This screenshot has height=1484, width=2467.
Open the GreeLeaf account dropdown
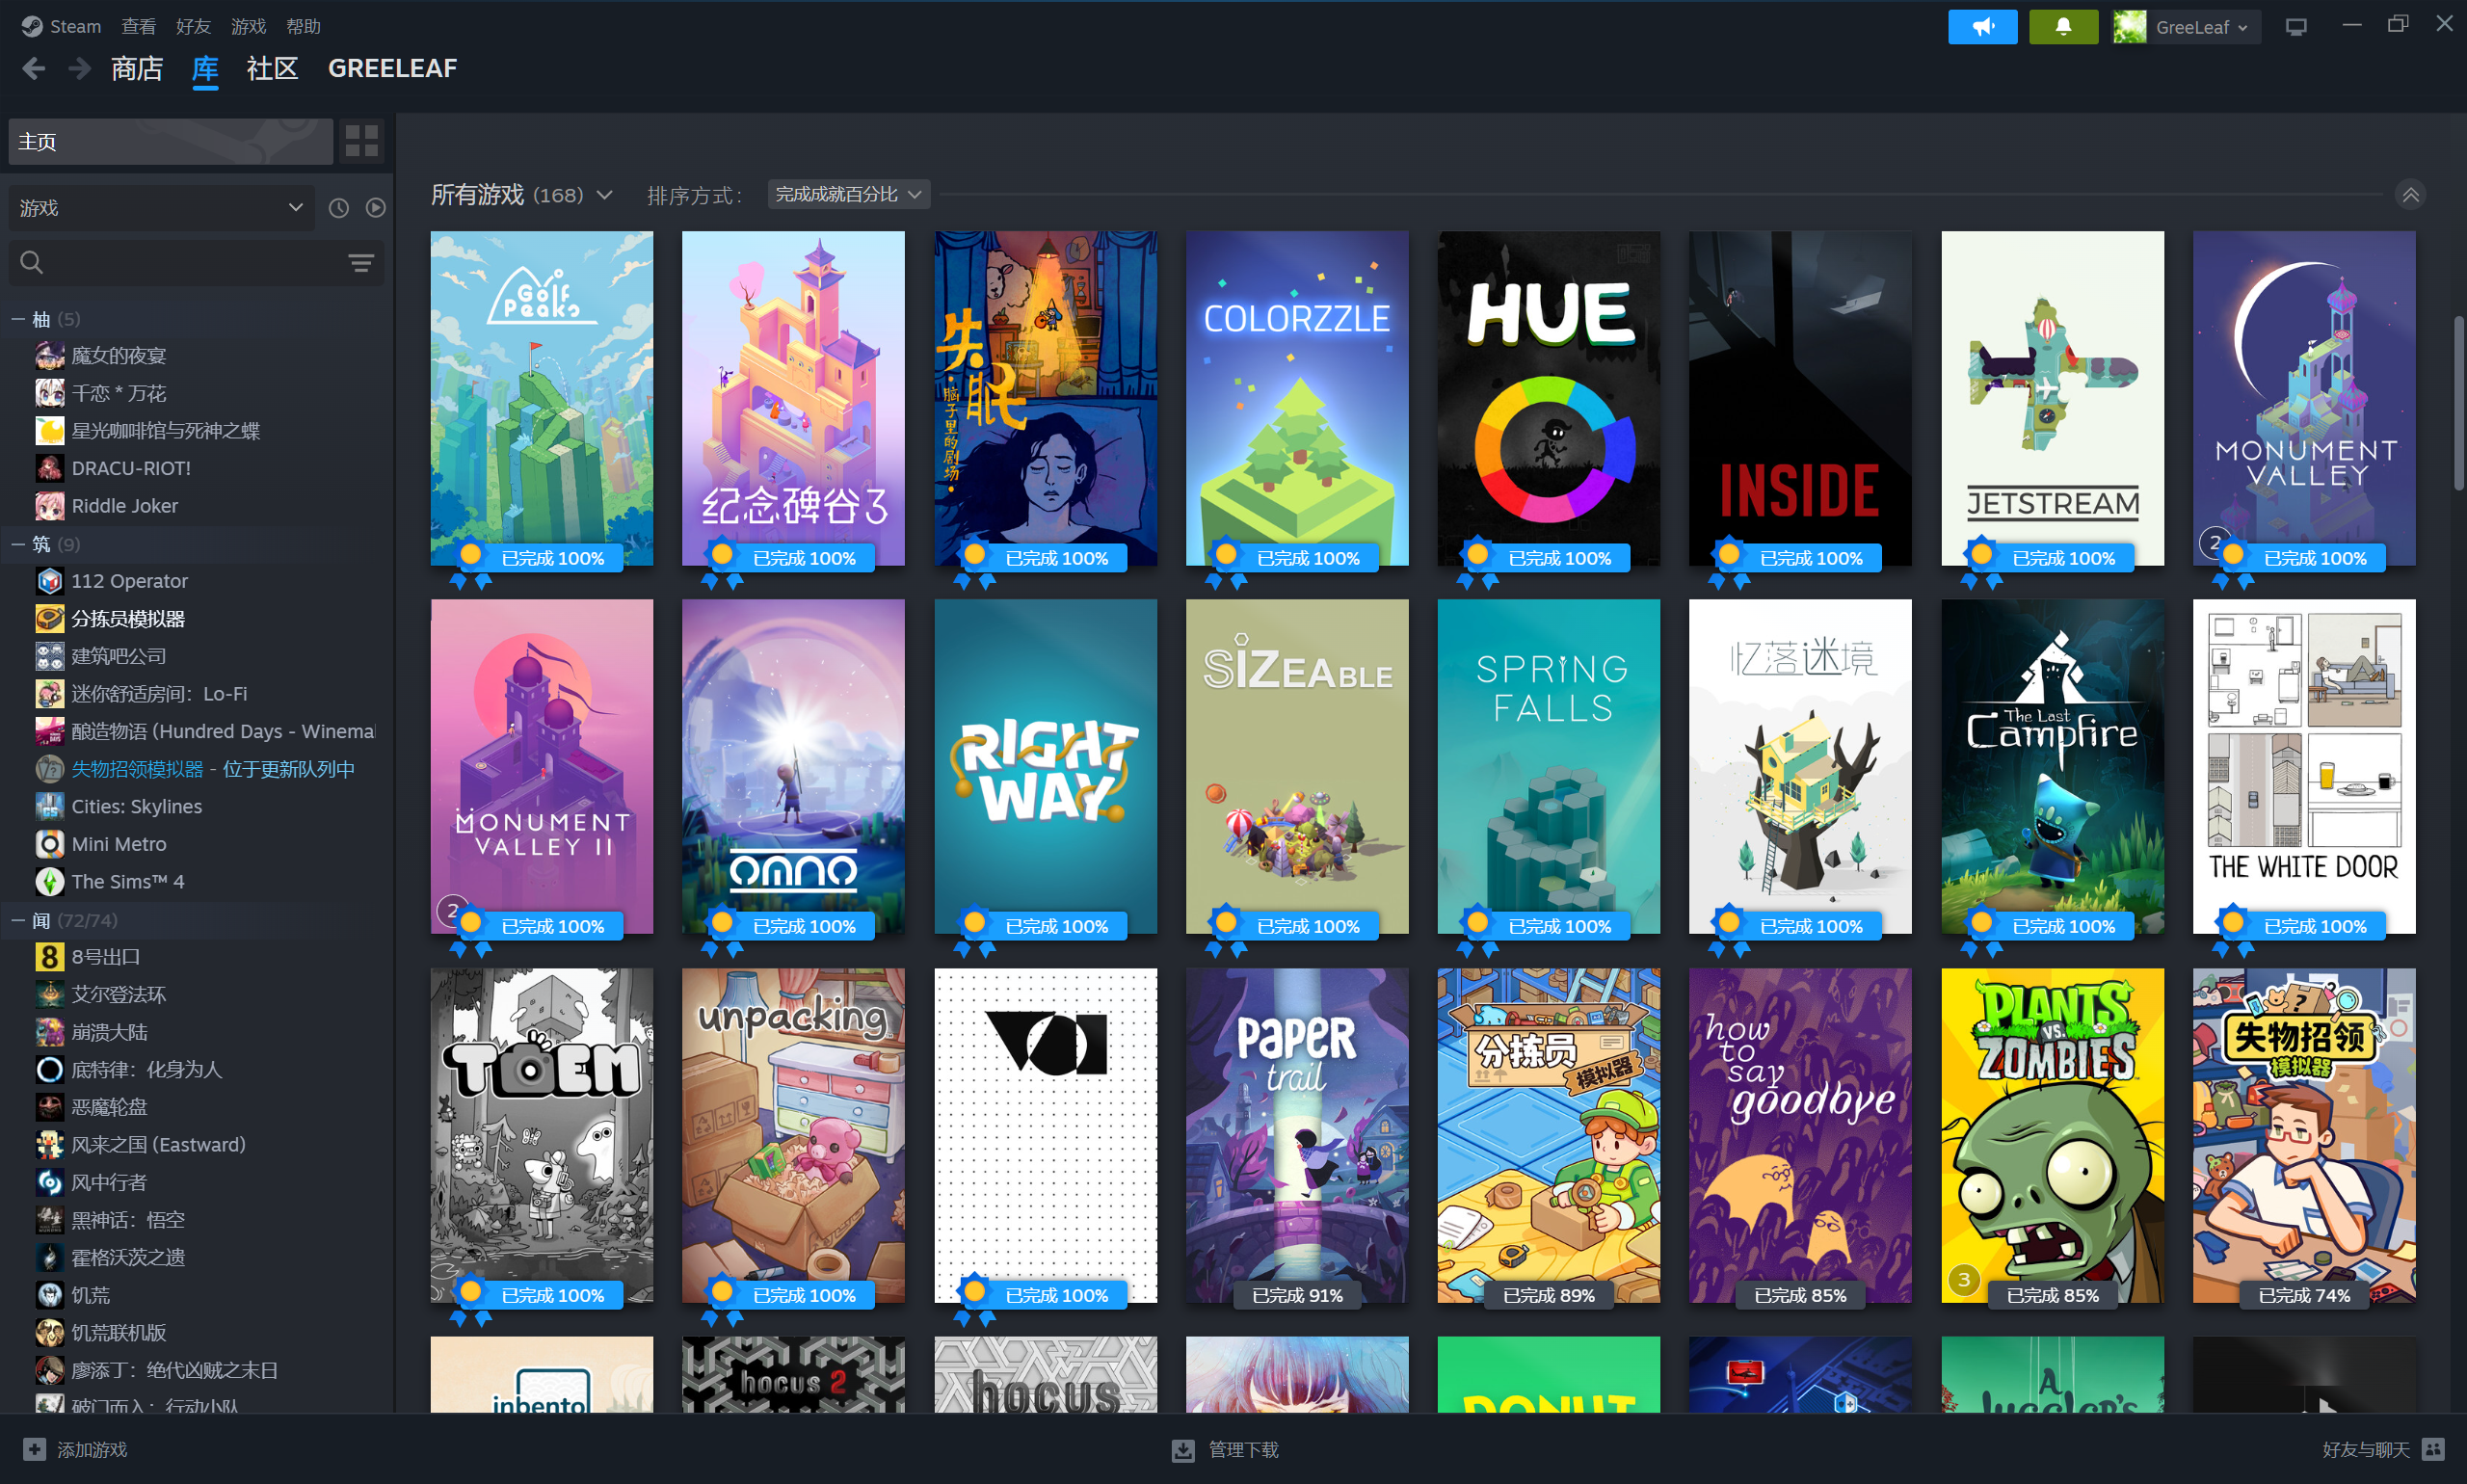(2186, 27)
